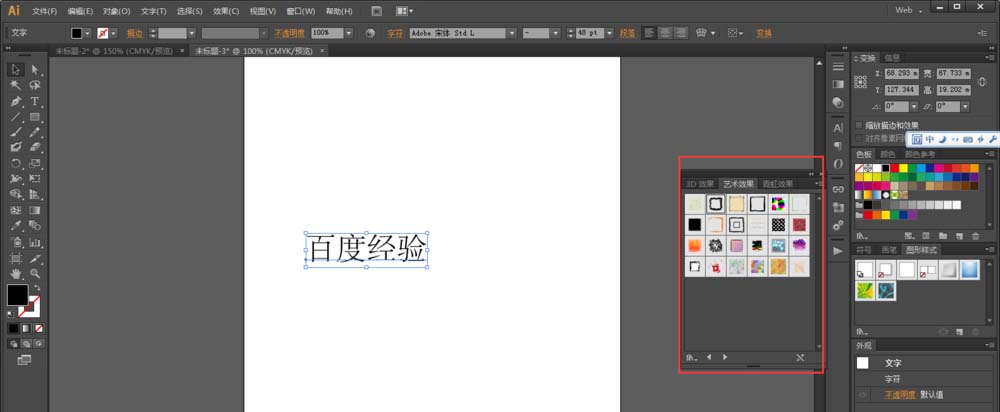The height and width of the screenshot is (412, 1000).
Task: Expand stroke weight dropdown
Action: (x=192, y=33)
